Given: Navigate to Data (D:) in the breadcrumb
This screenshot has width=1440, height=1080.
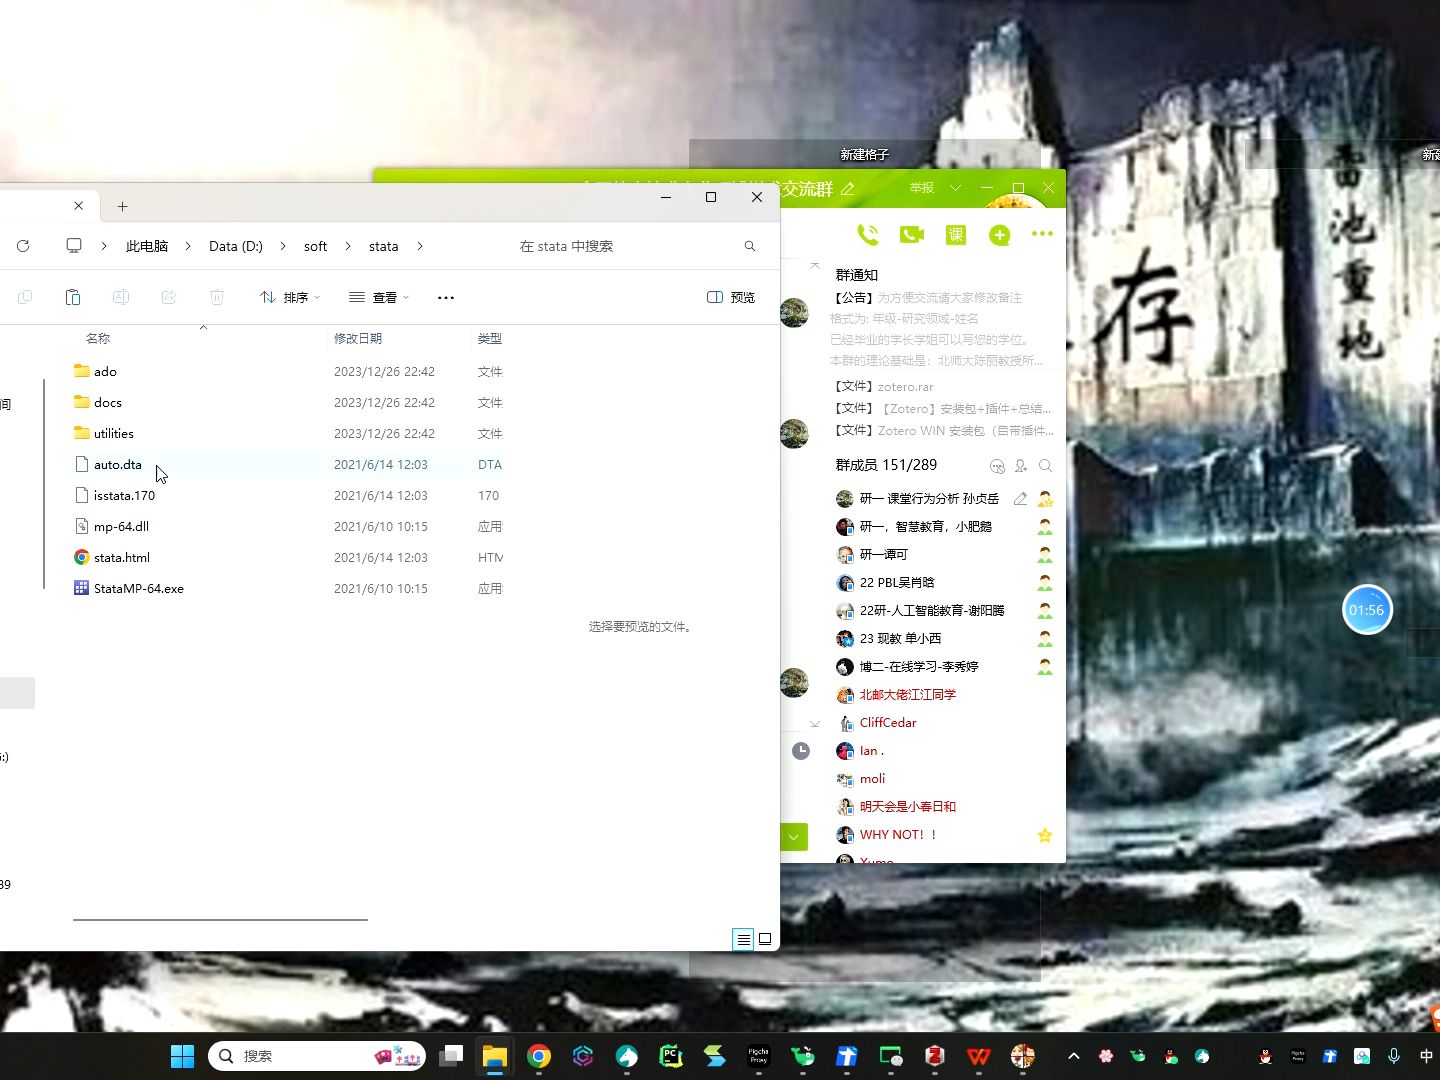Looking at the screenshot, I should click(x=234, y=246).
